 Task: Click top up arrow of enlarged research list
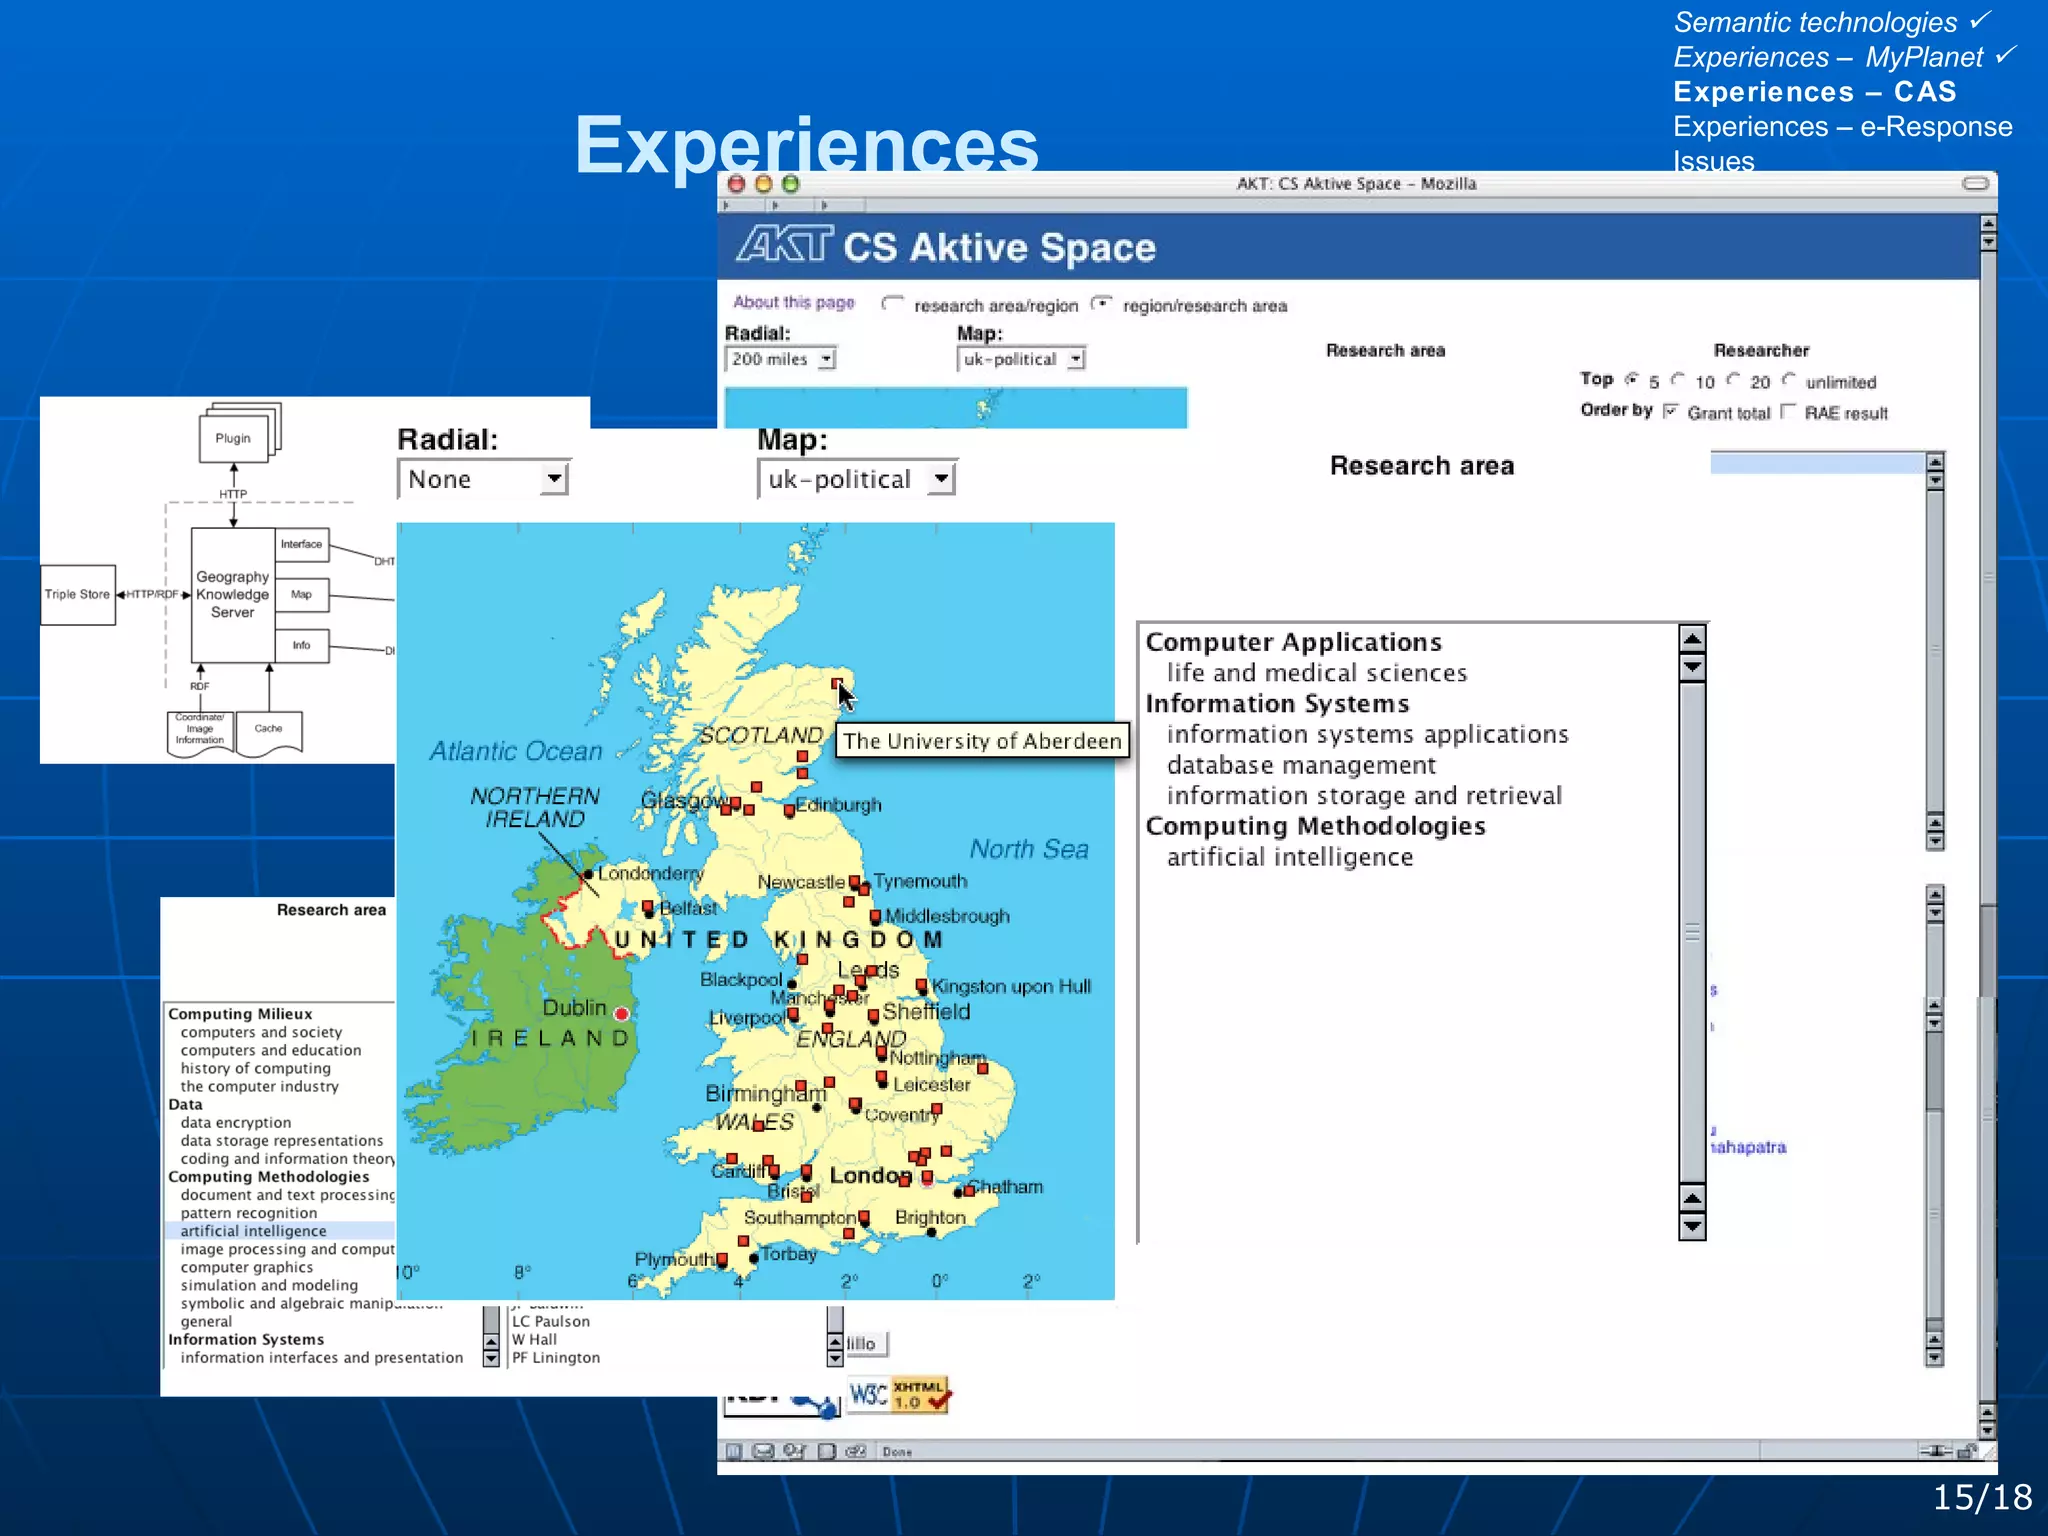point(1692,639)
